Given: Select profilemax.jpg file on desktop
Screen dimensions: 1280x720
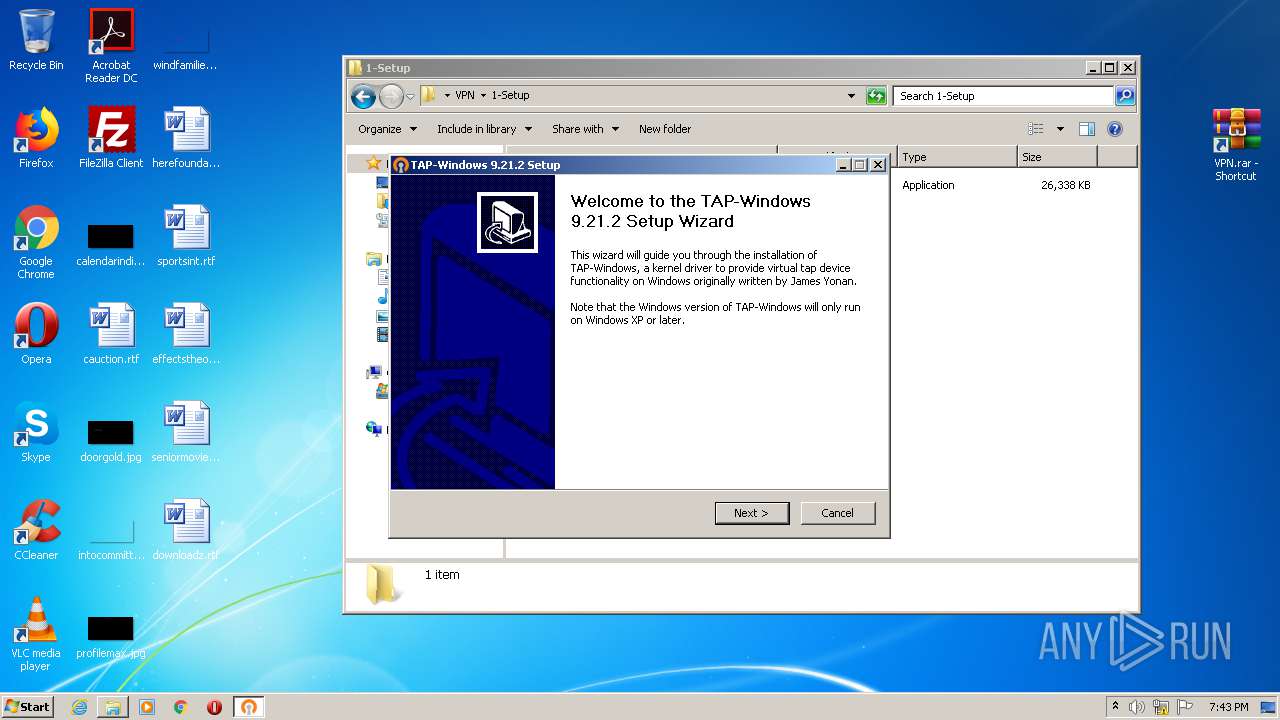Looking at the screenshot, I should (x=111, y=636).
